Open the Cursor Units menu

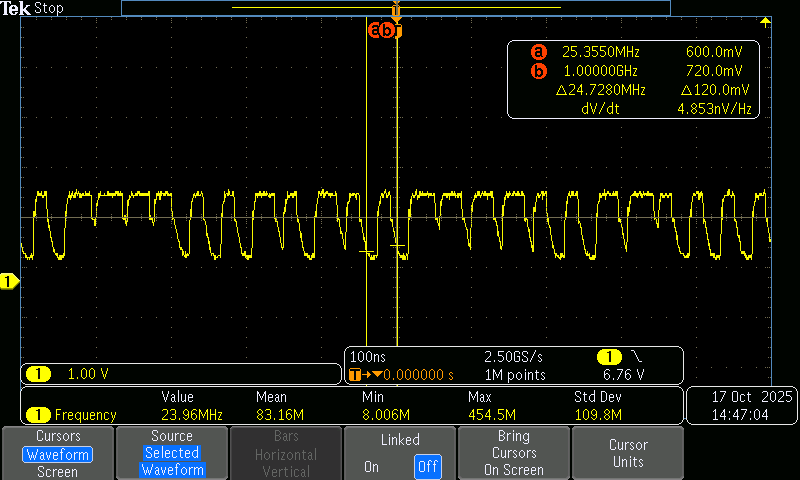(x=628, y=453)
